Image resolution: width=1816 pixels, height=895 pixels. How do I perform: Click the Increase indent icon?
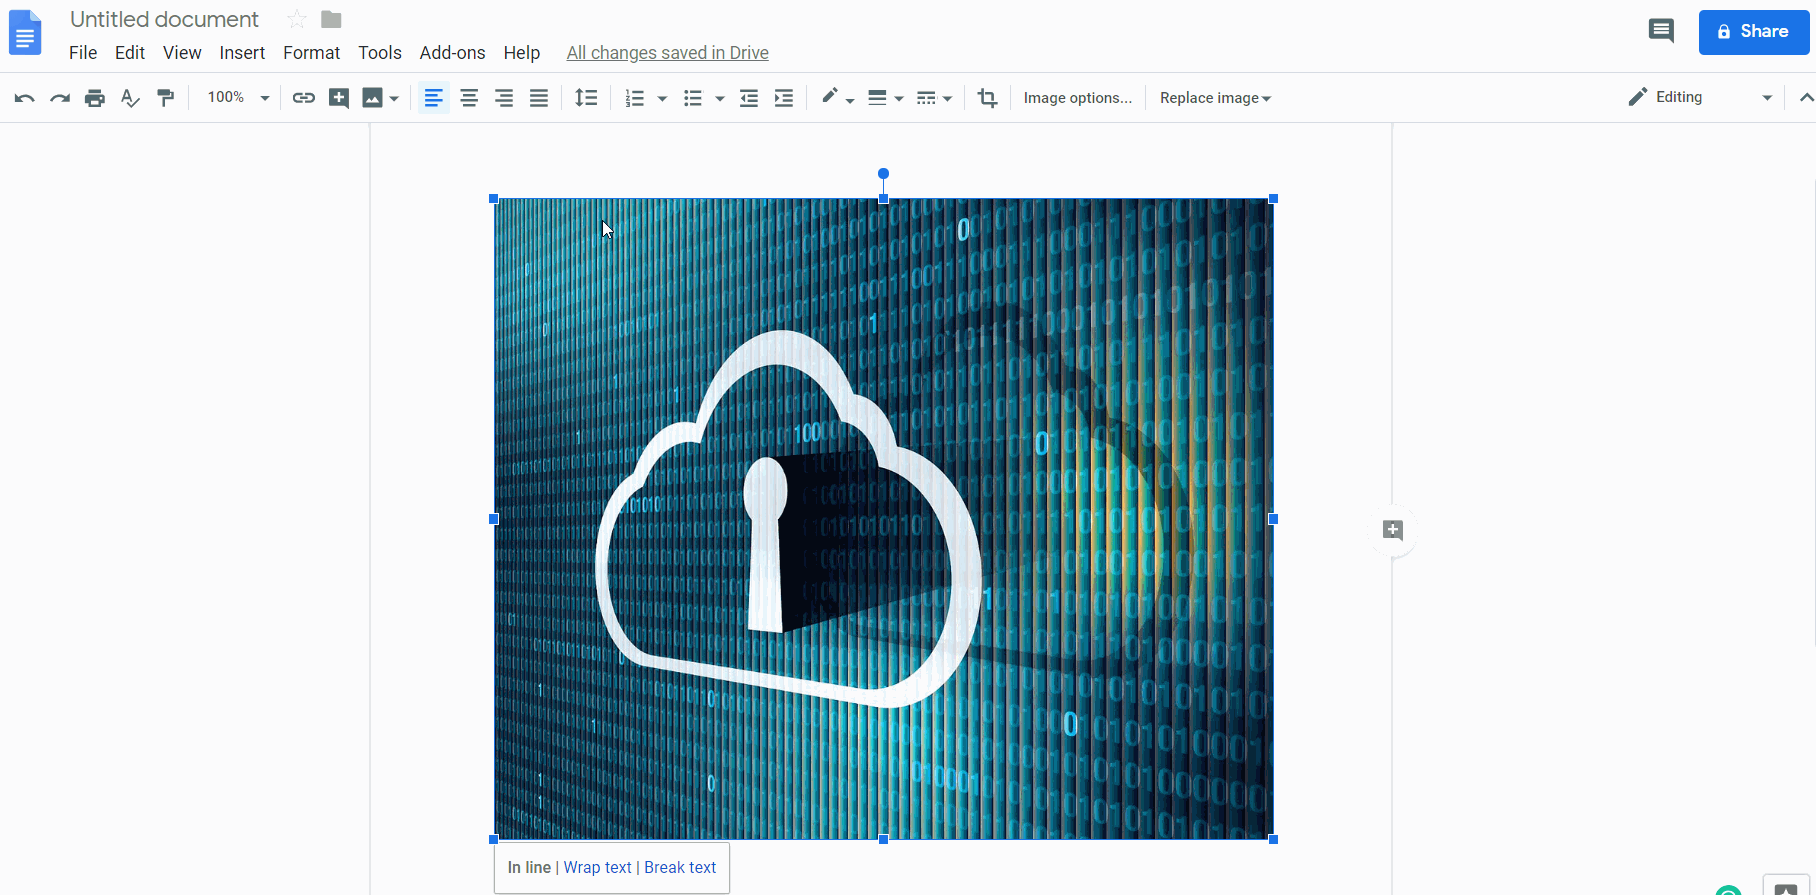[x=784, y=98]
